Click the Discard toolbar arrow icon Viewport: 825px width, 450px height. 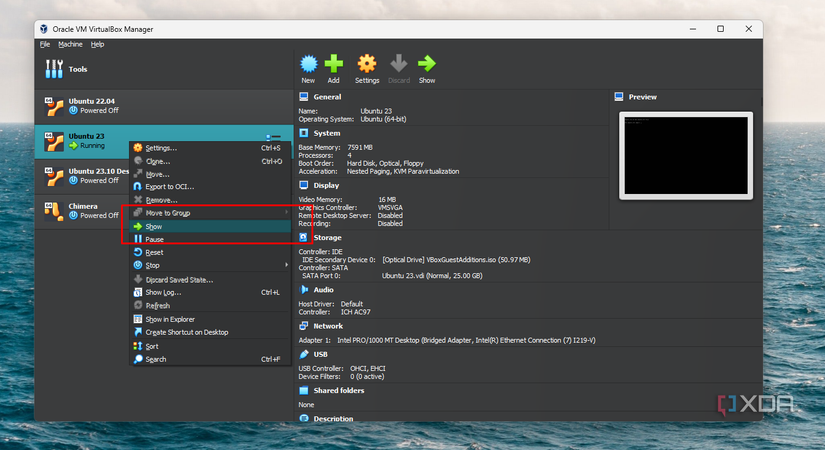399,64
